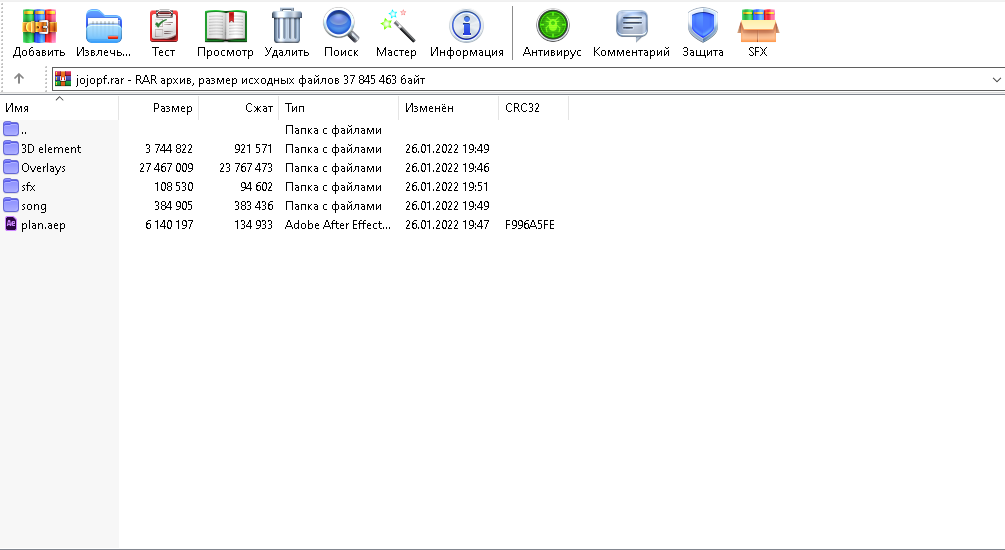Click size value 6 140 197

(169, 225)
